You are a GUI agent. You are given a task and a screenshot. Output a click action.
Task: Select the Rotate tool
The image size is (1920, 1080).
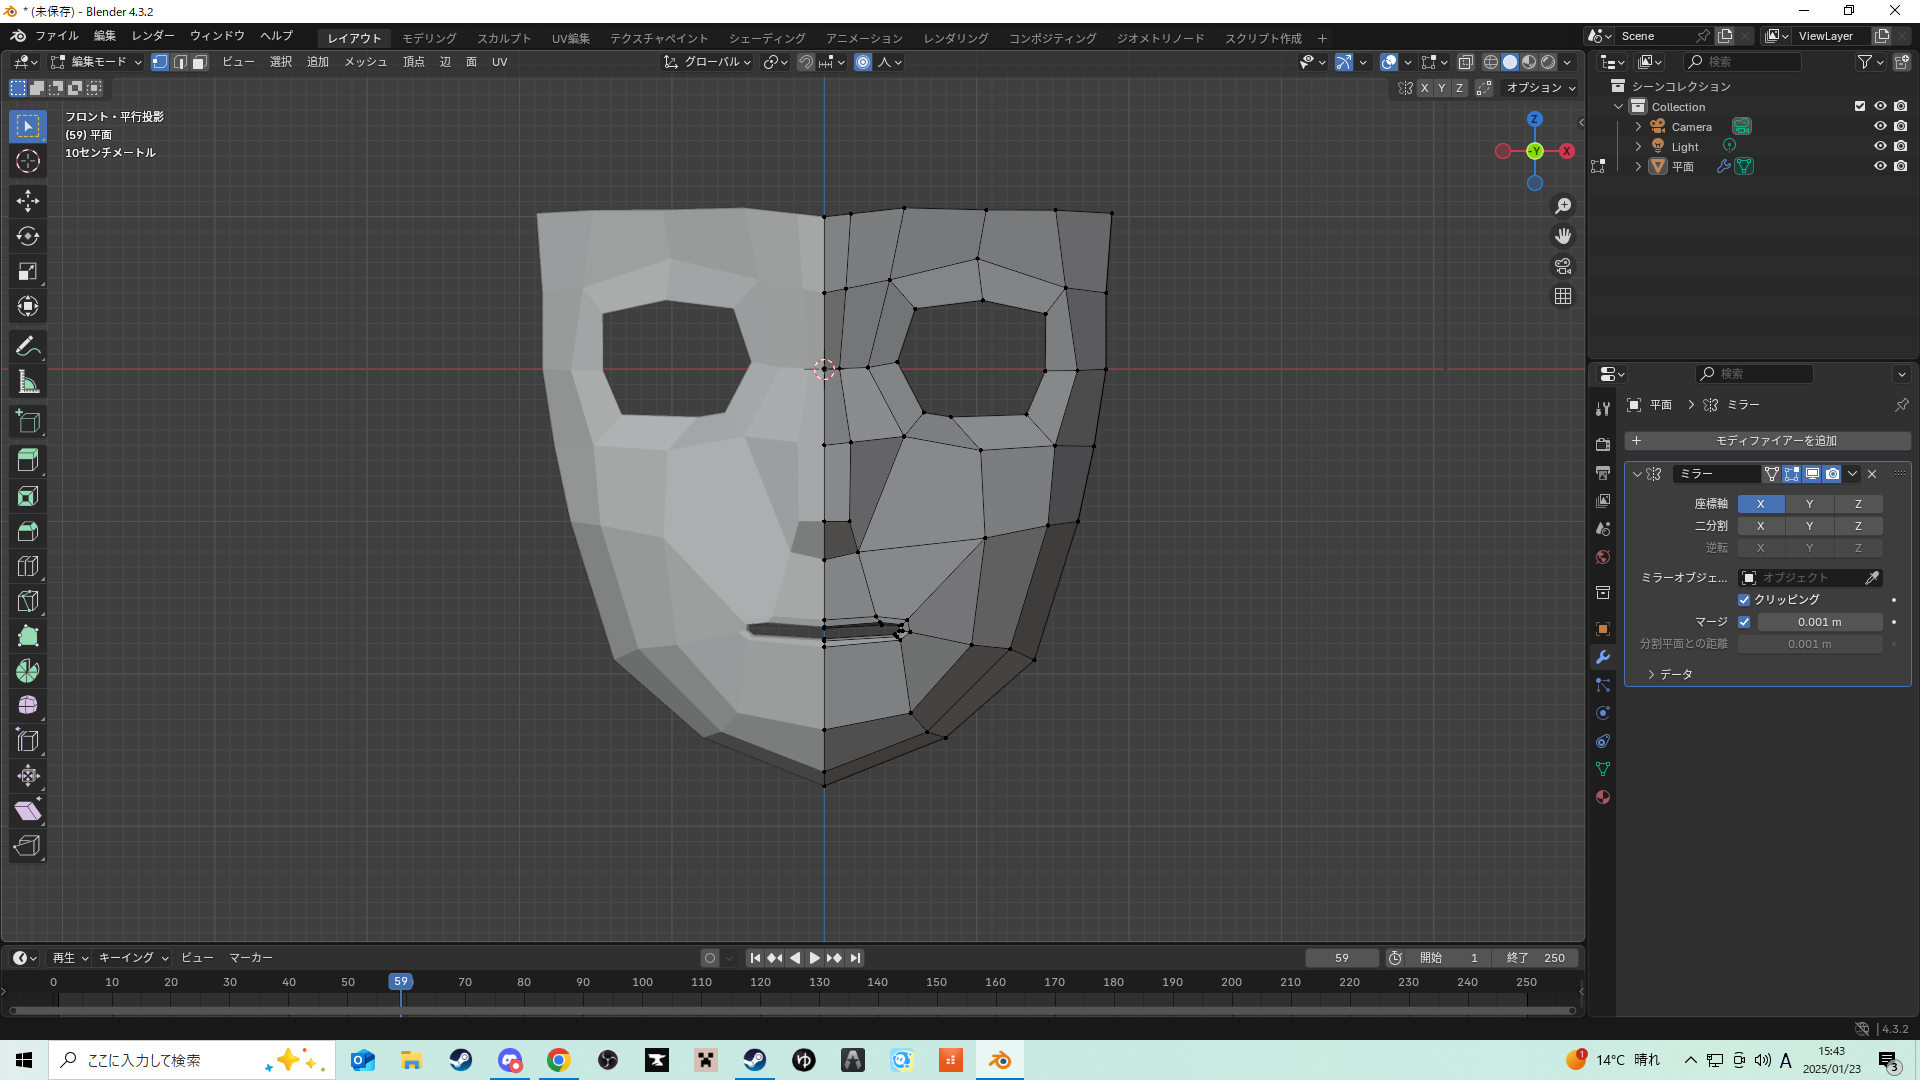(28, 236)
